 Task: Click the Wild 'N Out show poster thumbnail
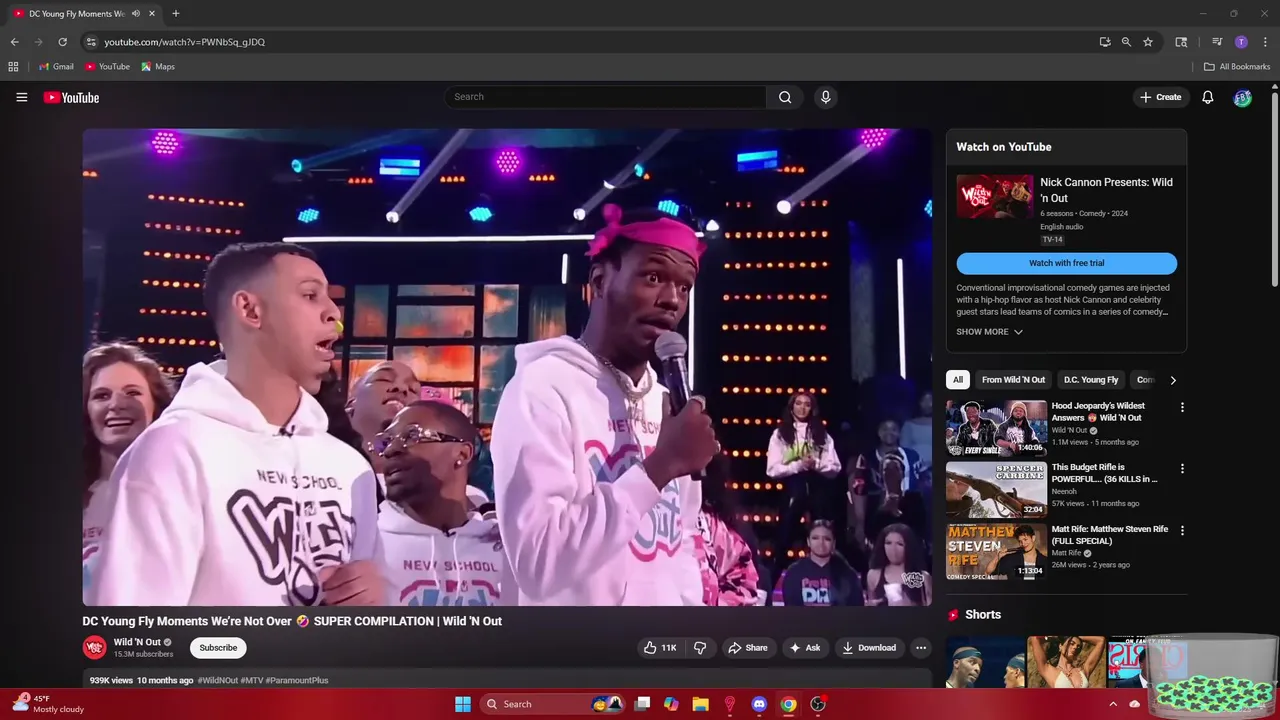tap(995, 196)
